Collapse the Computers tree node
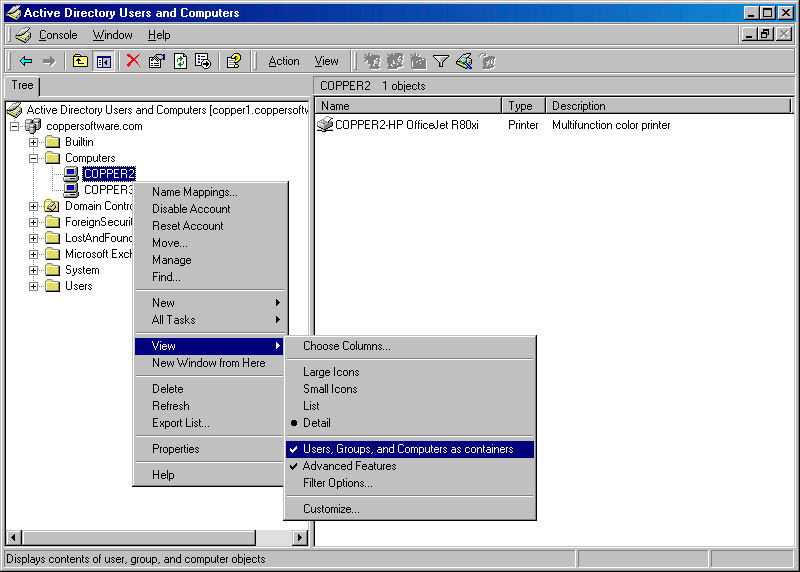 point(34,158)
